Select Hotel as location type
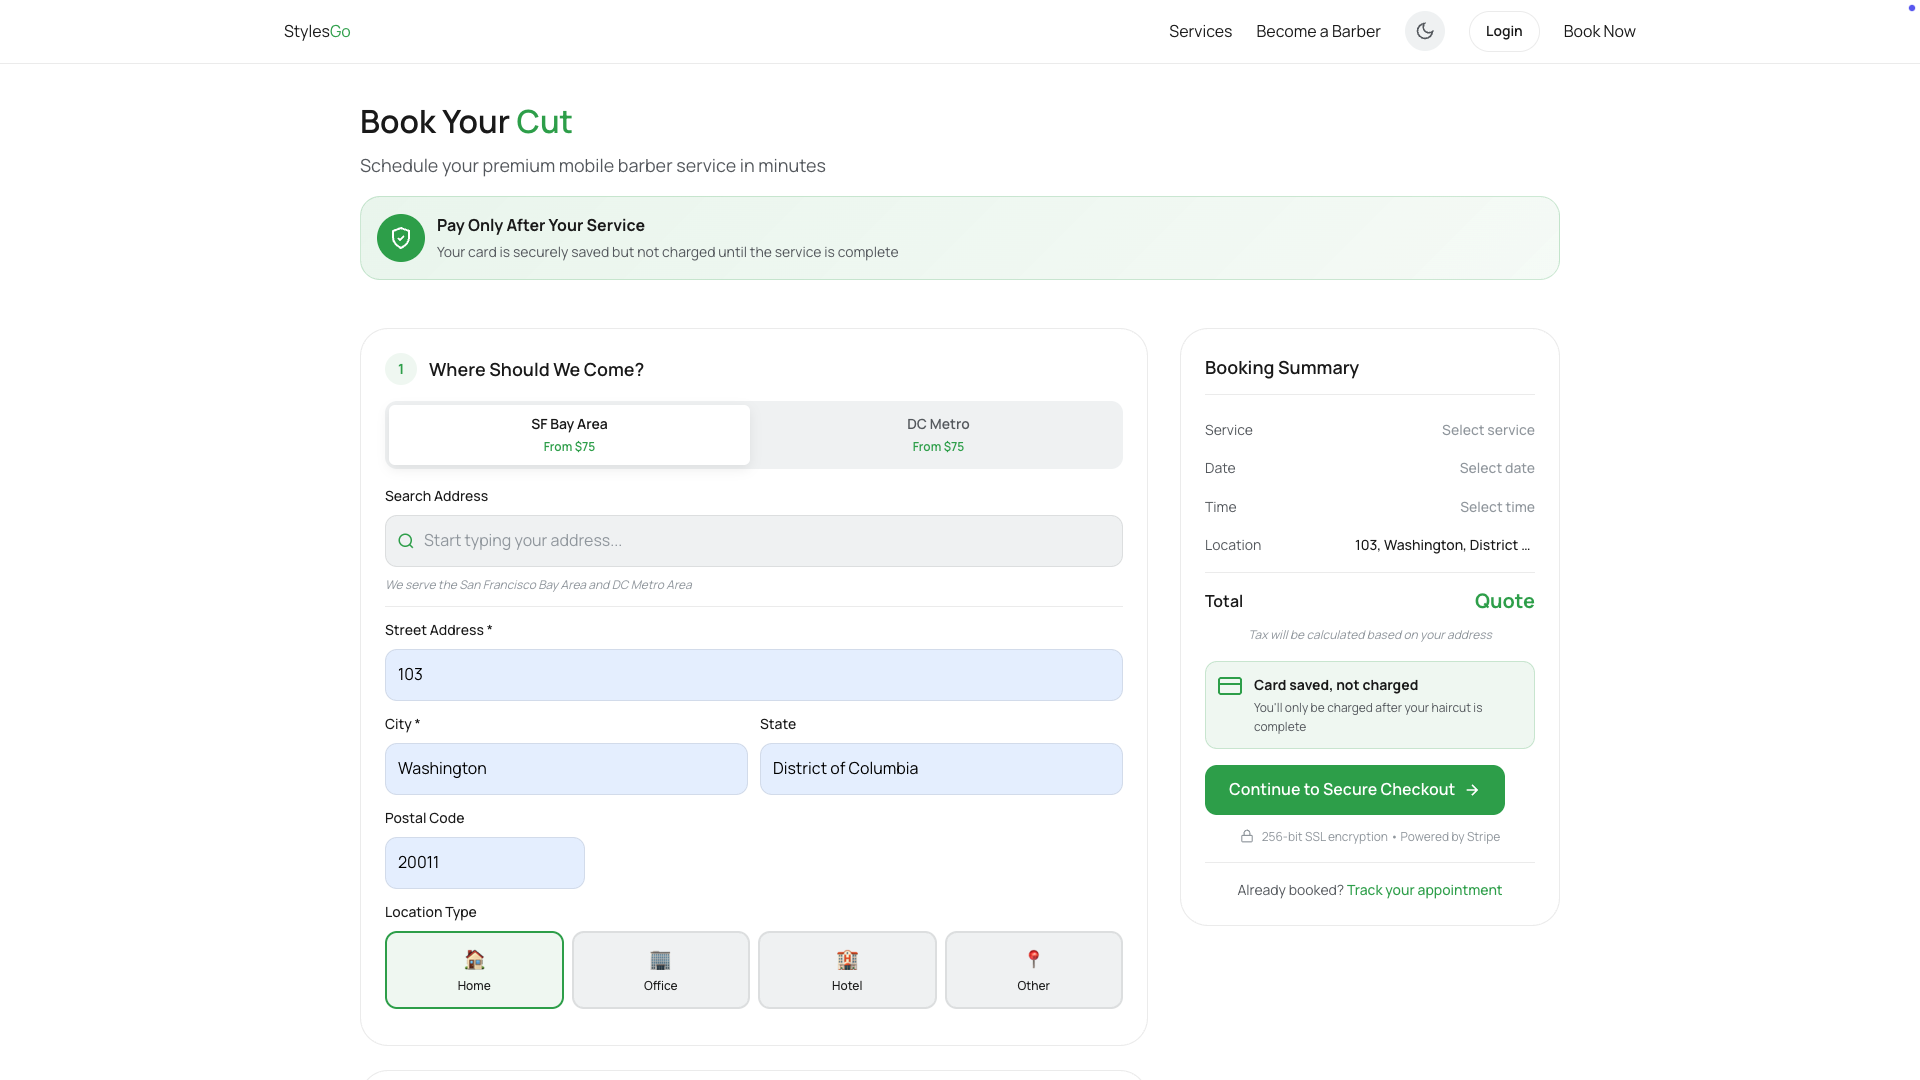Screen dimensions: 1920x1080 point(847,970)
